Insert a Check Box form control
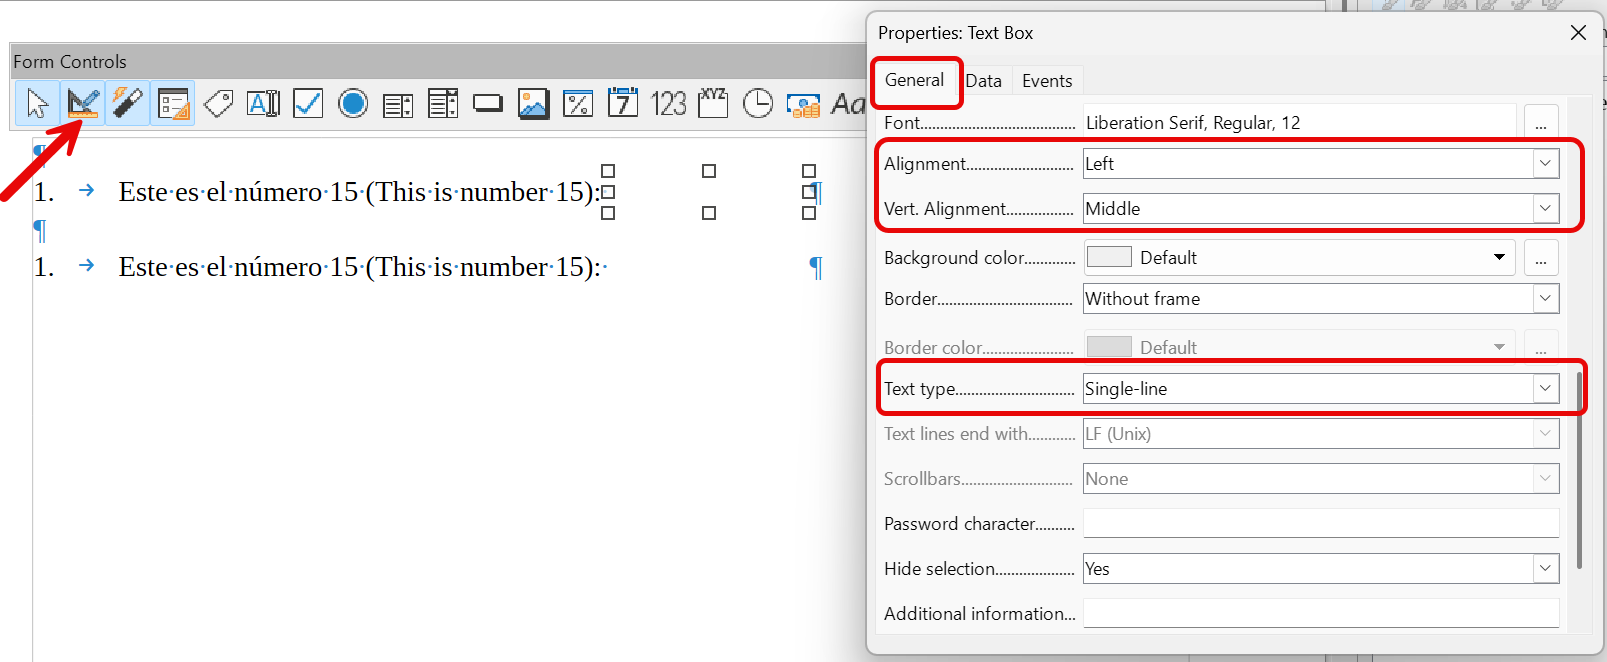This screenshot has width=1607, height=662. coord(308,103)
